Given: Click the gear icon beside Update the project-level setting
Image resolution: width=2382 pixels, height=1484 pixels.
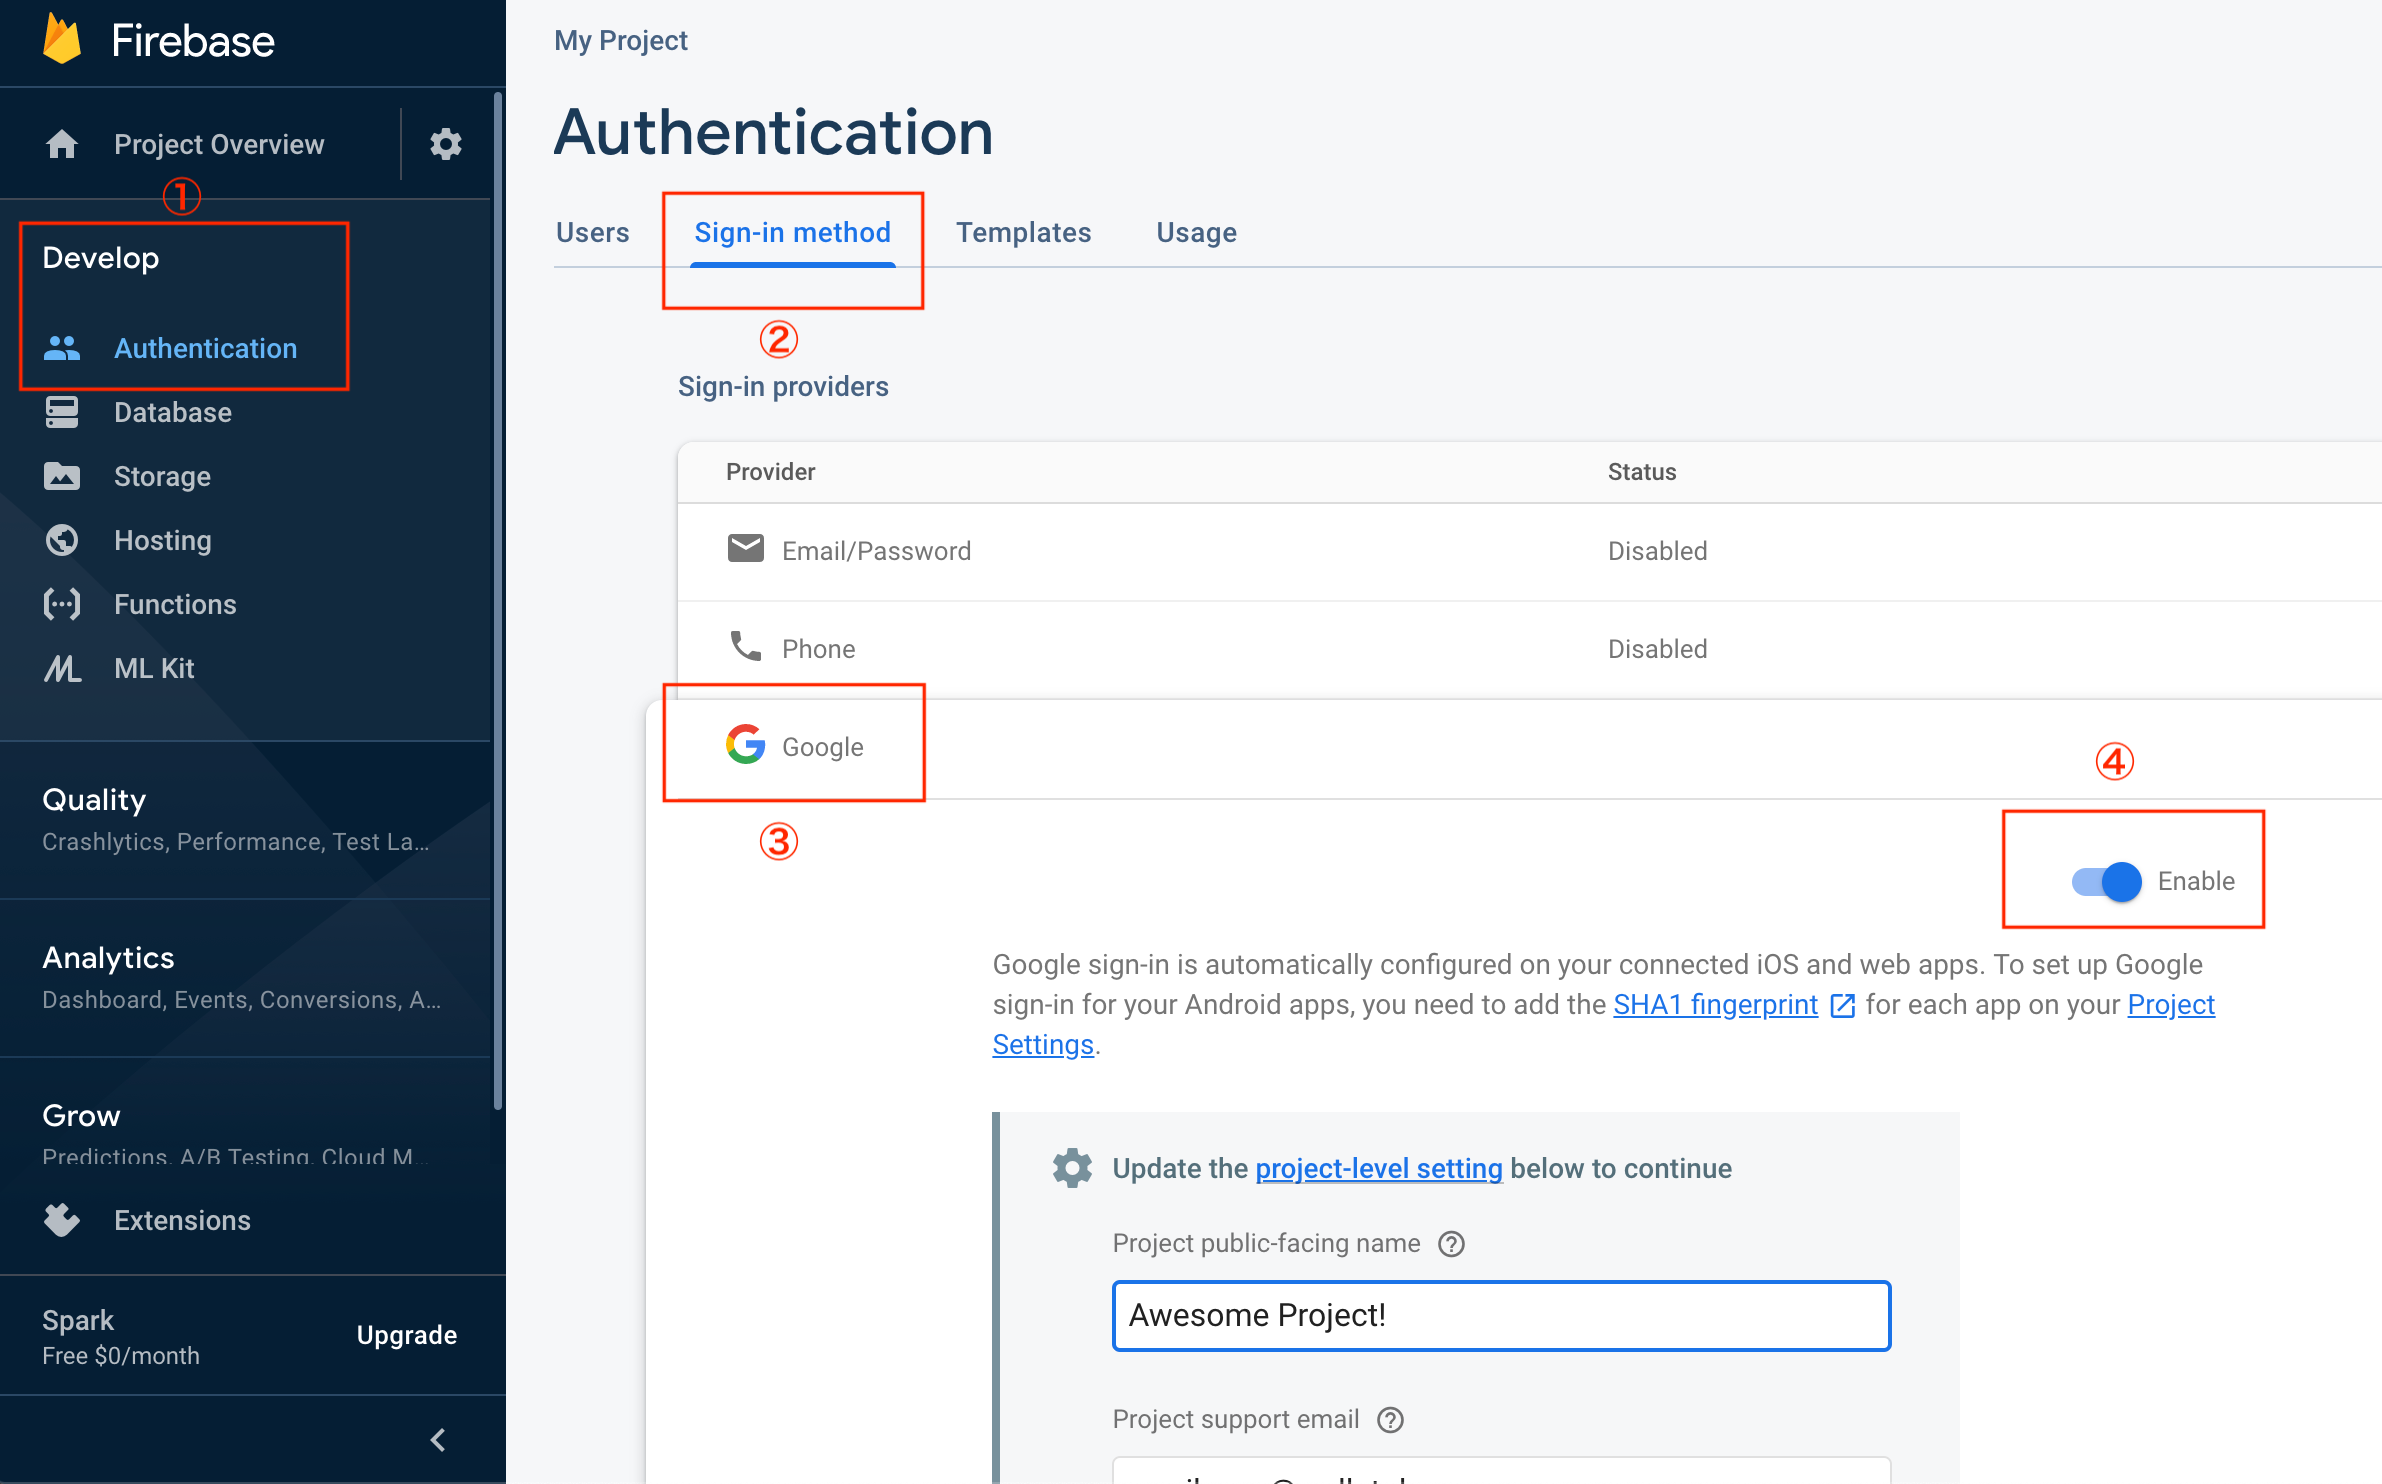Looking at the screenshot, I should click(x=1072, y=1168).
